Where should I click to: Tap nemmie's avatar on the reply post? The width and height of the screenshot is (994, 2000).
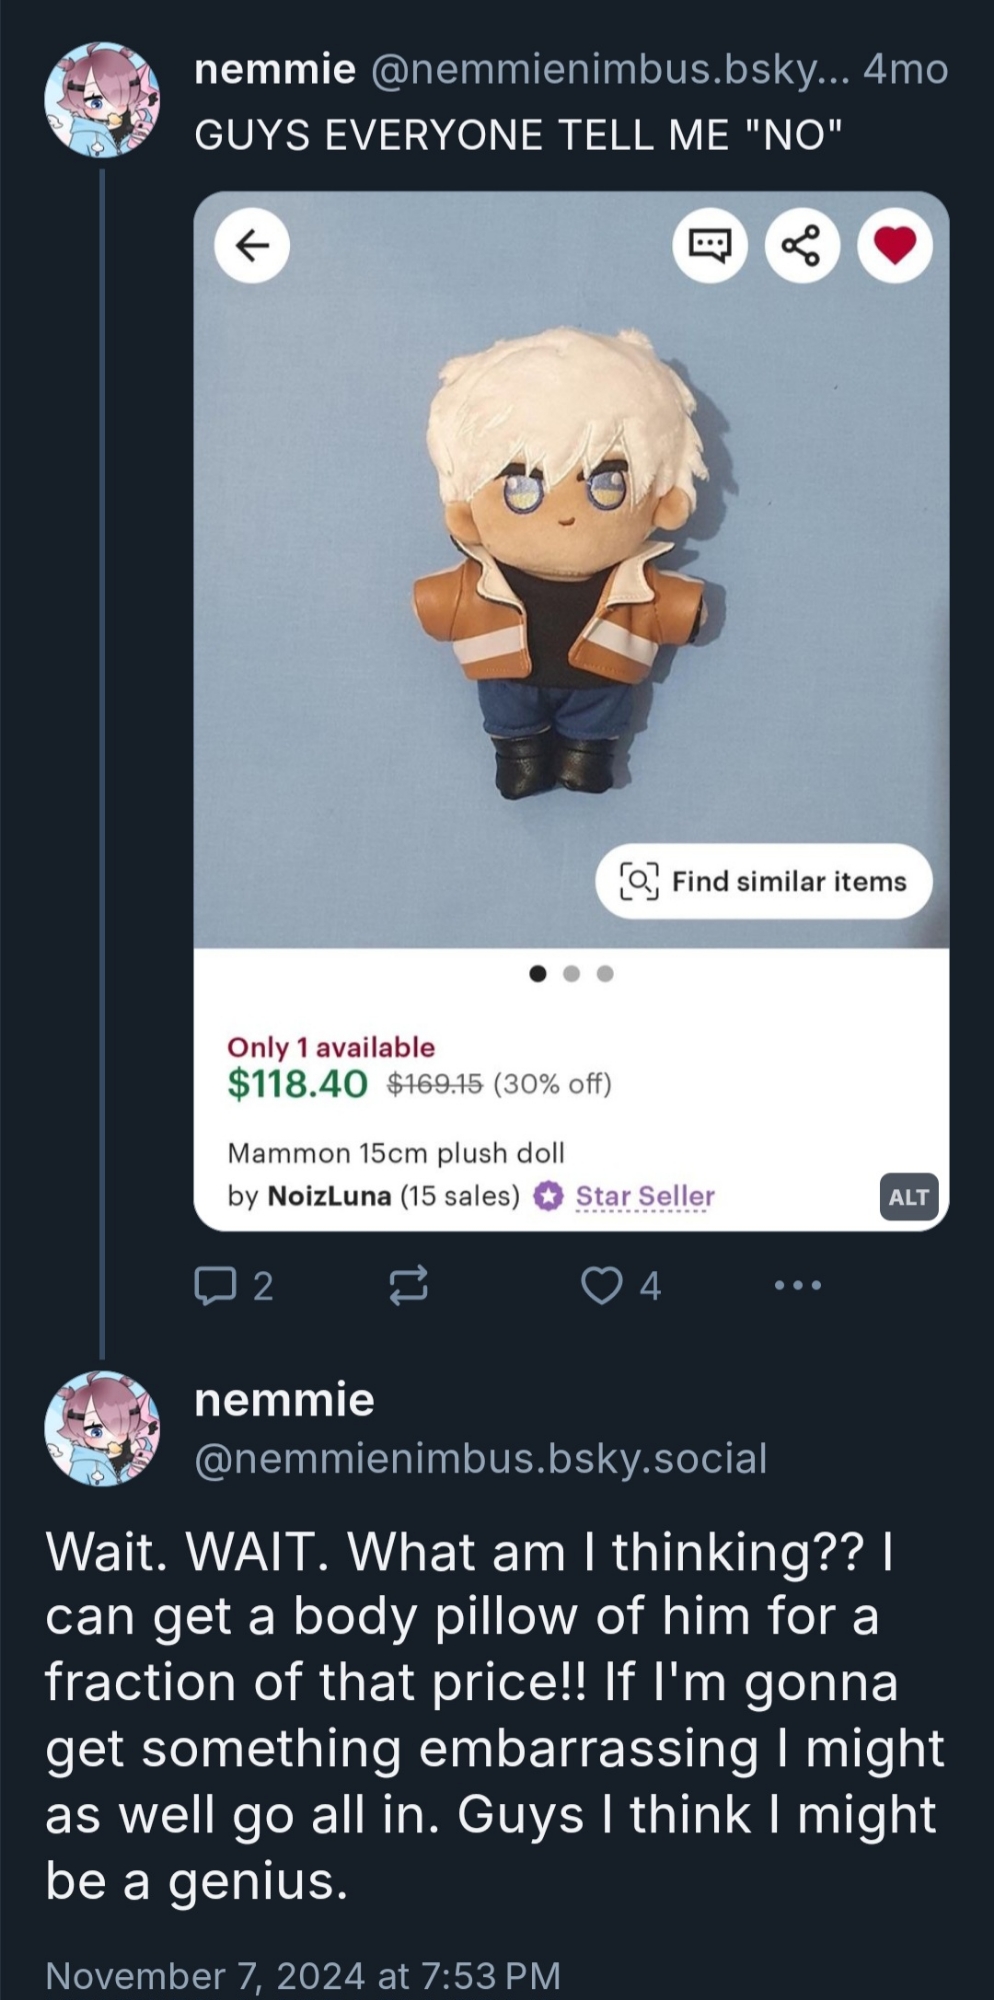(102, 1428)
